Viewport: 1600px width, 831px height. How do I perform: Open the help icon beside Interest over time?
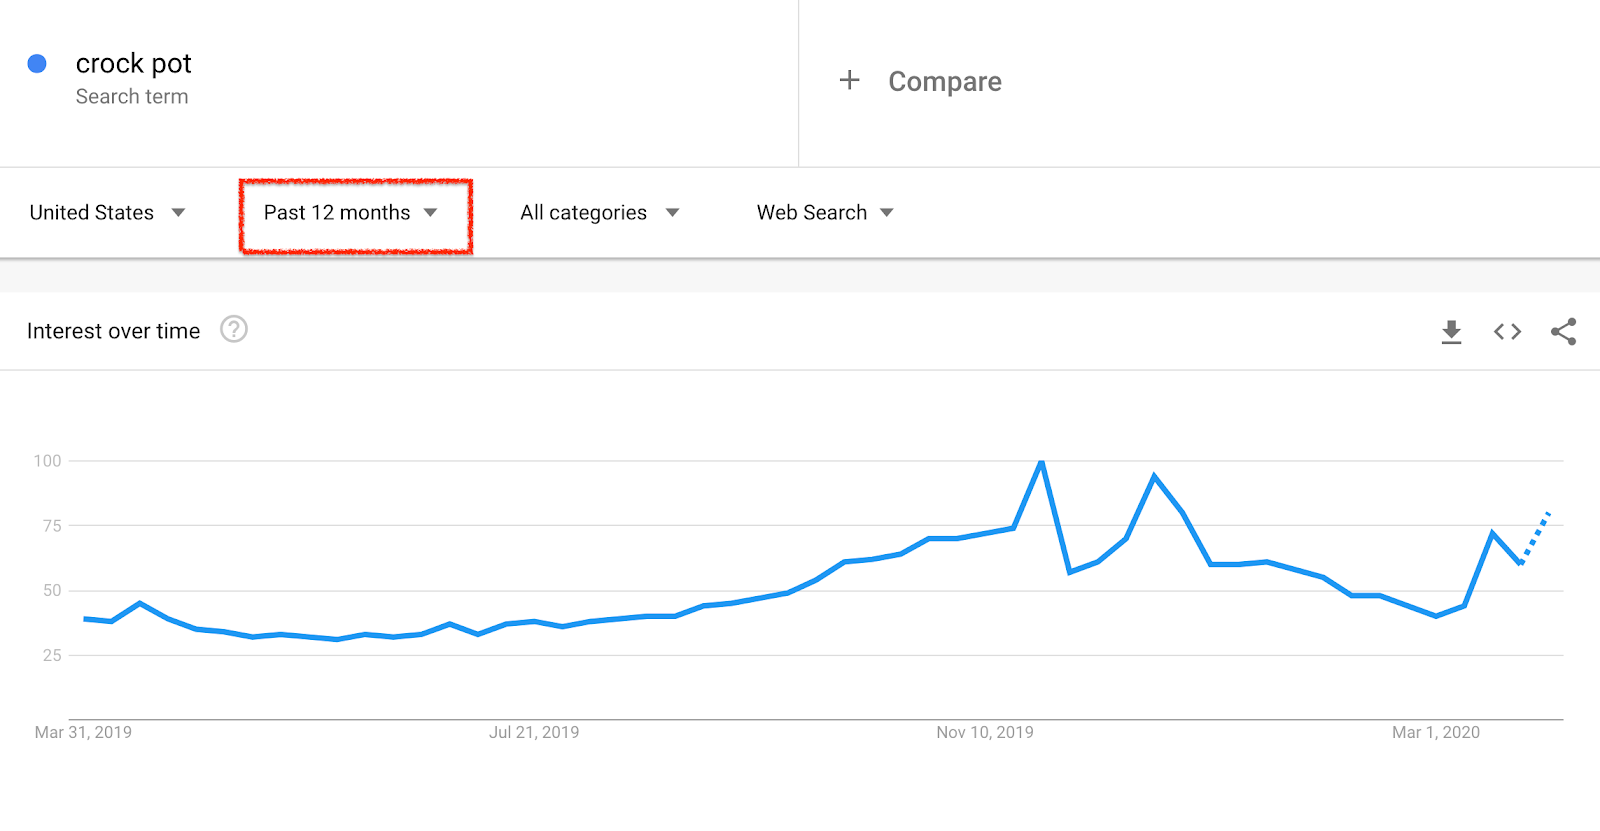coord(234,329)
